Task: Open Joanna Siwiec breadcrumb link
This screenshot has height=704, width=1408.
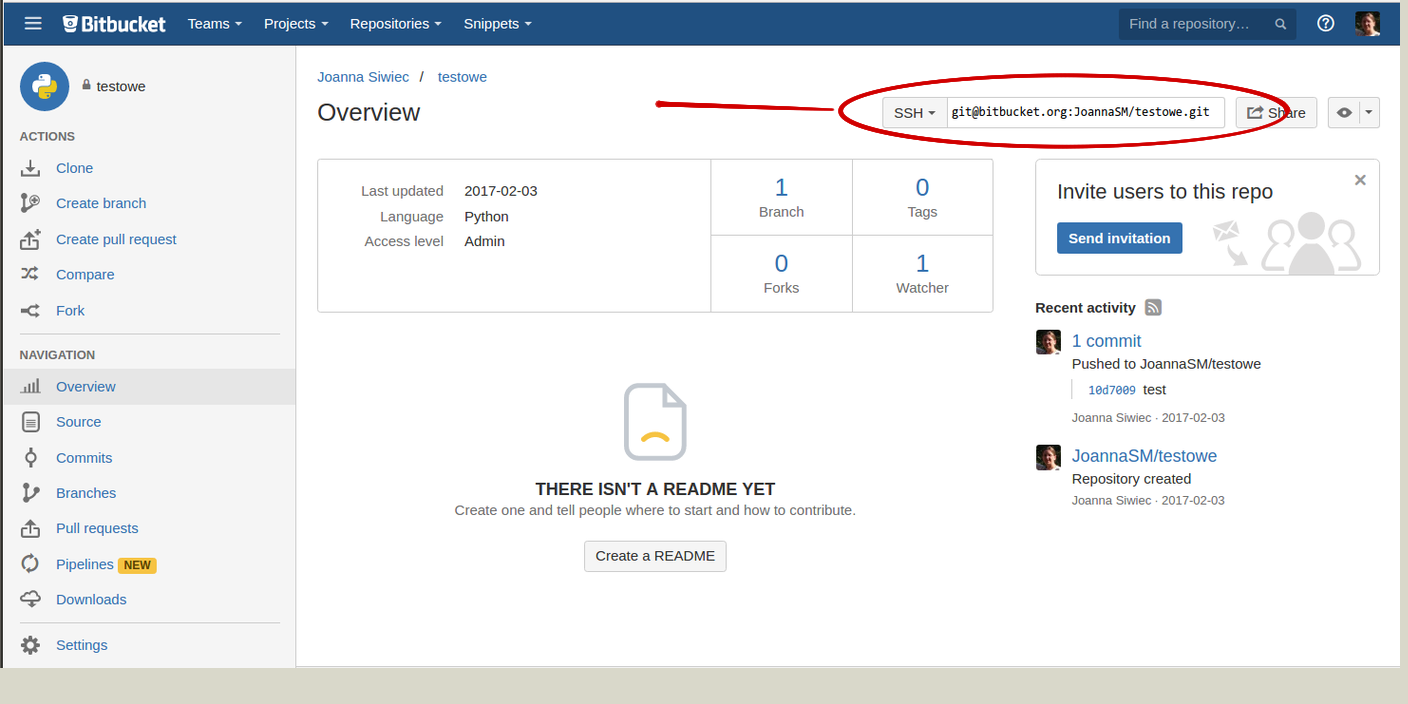Action: (x=363, y=77)
